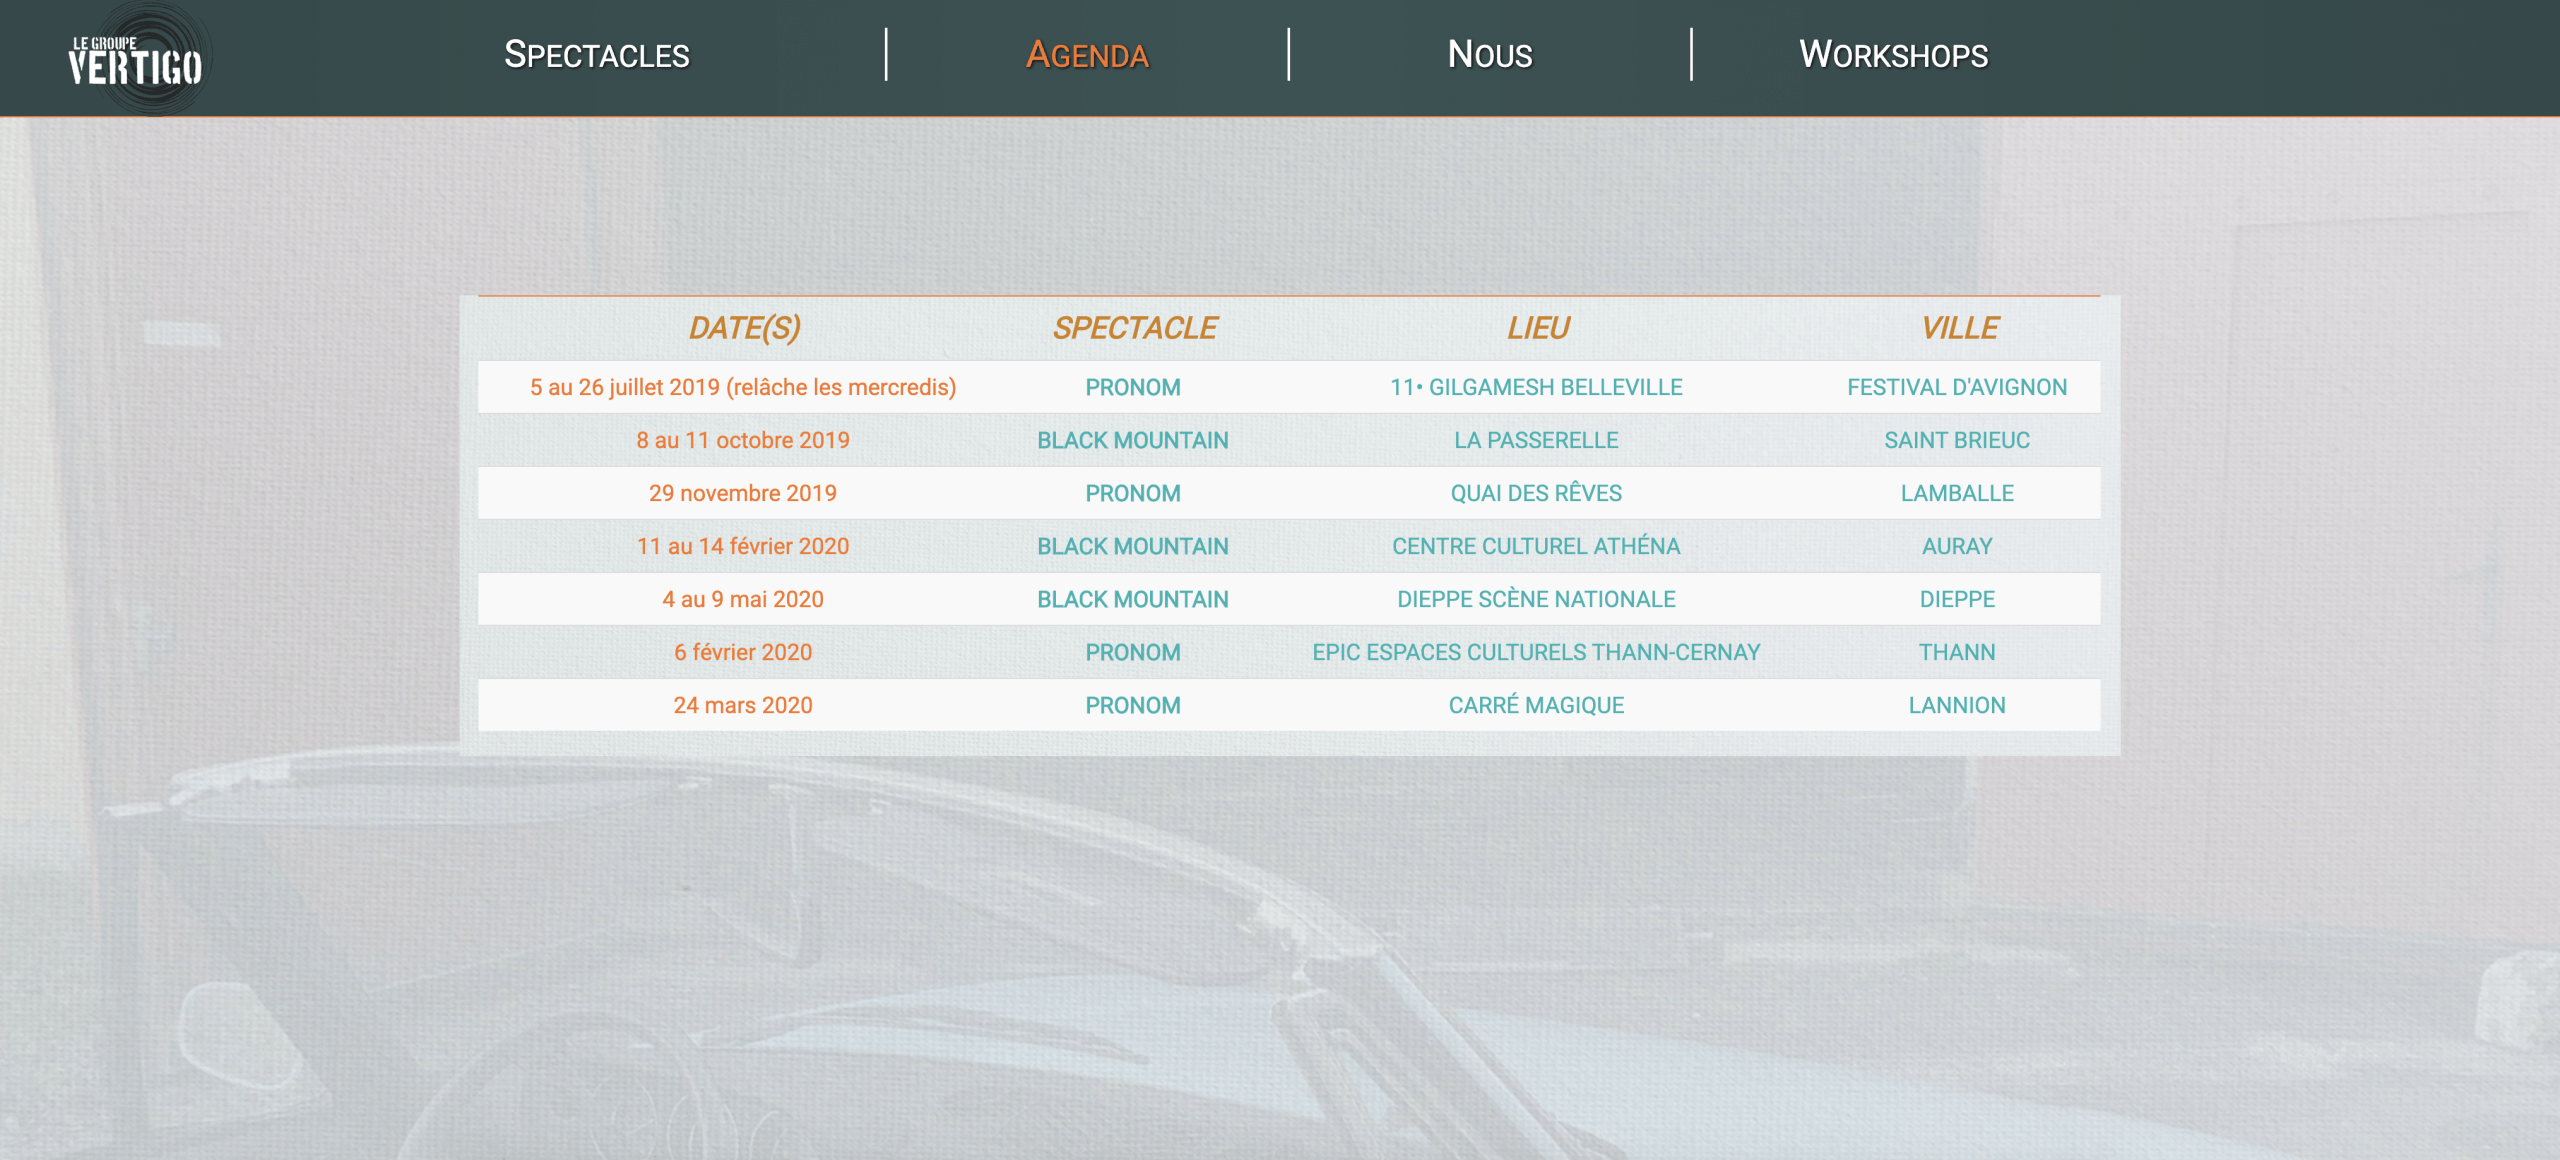Click 'LA PASSERELLE' venue
Viewport: 2560px width, 1160px height.
pyautogui.click(x=1536, y=440)
